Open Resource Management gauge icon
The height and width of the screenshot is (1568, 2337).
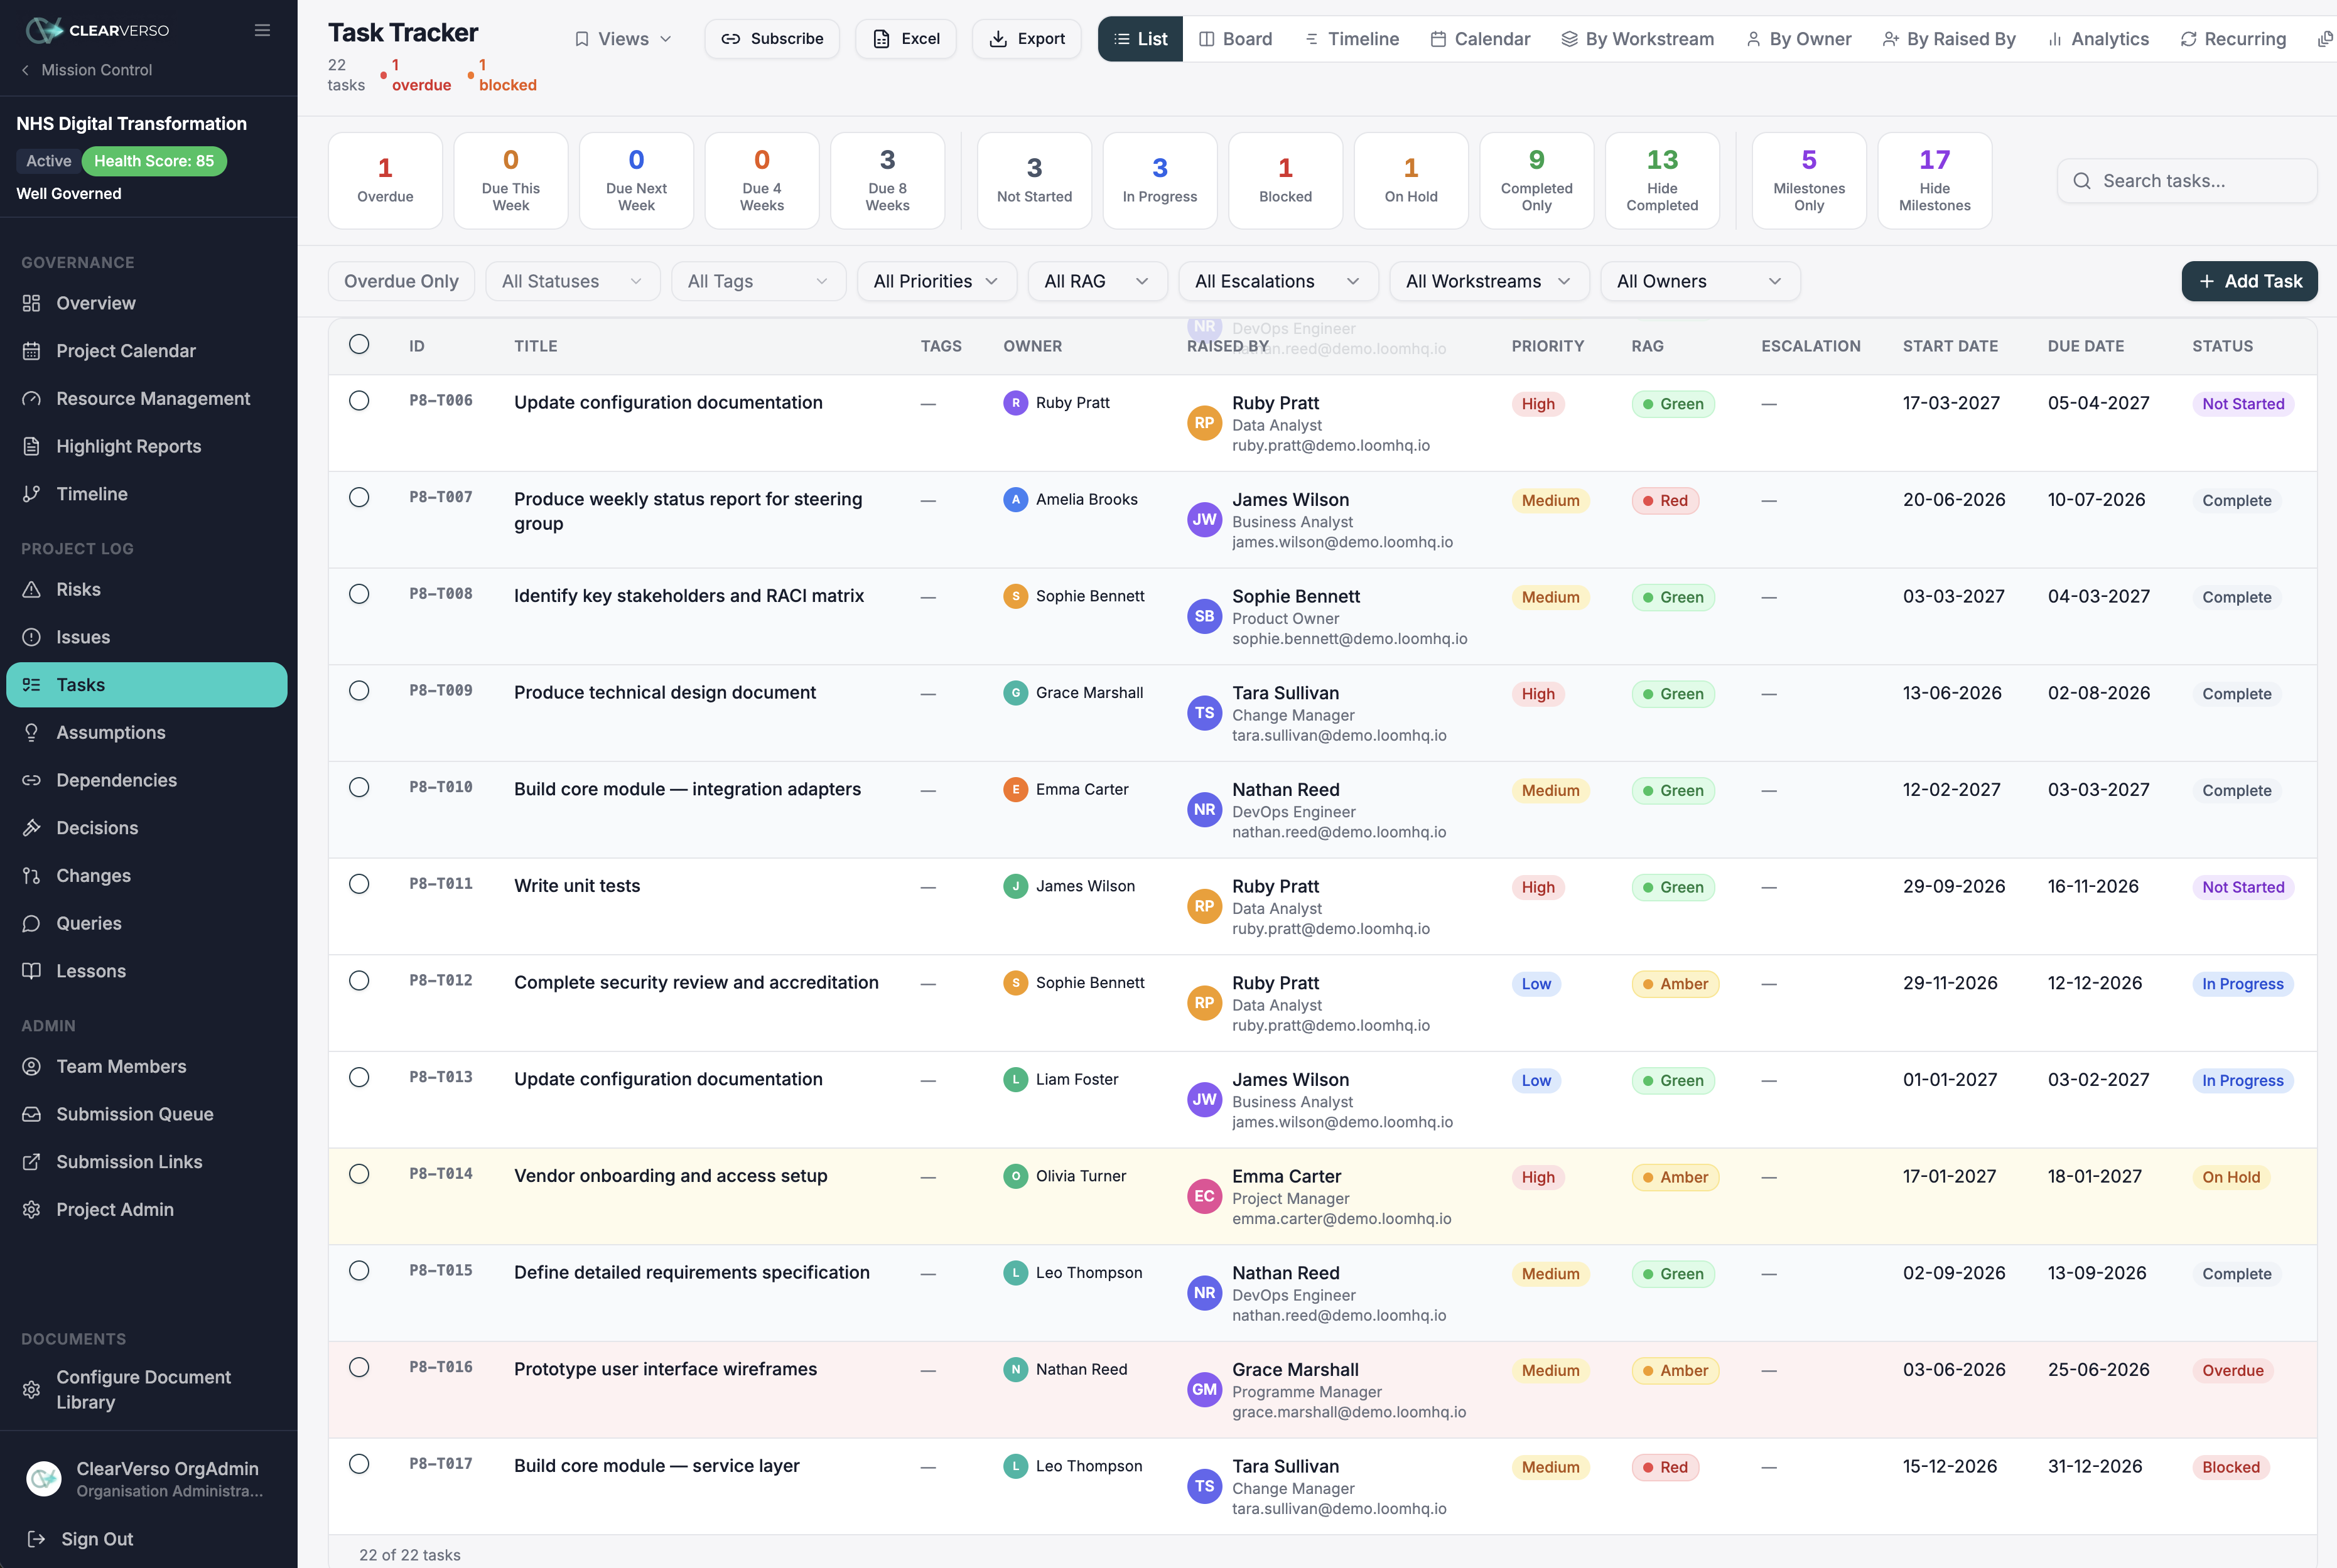coord(32,399)
